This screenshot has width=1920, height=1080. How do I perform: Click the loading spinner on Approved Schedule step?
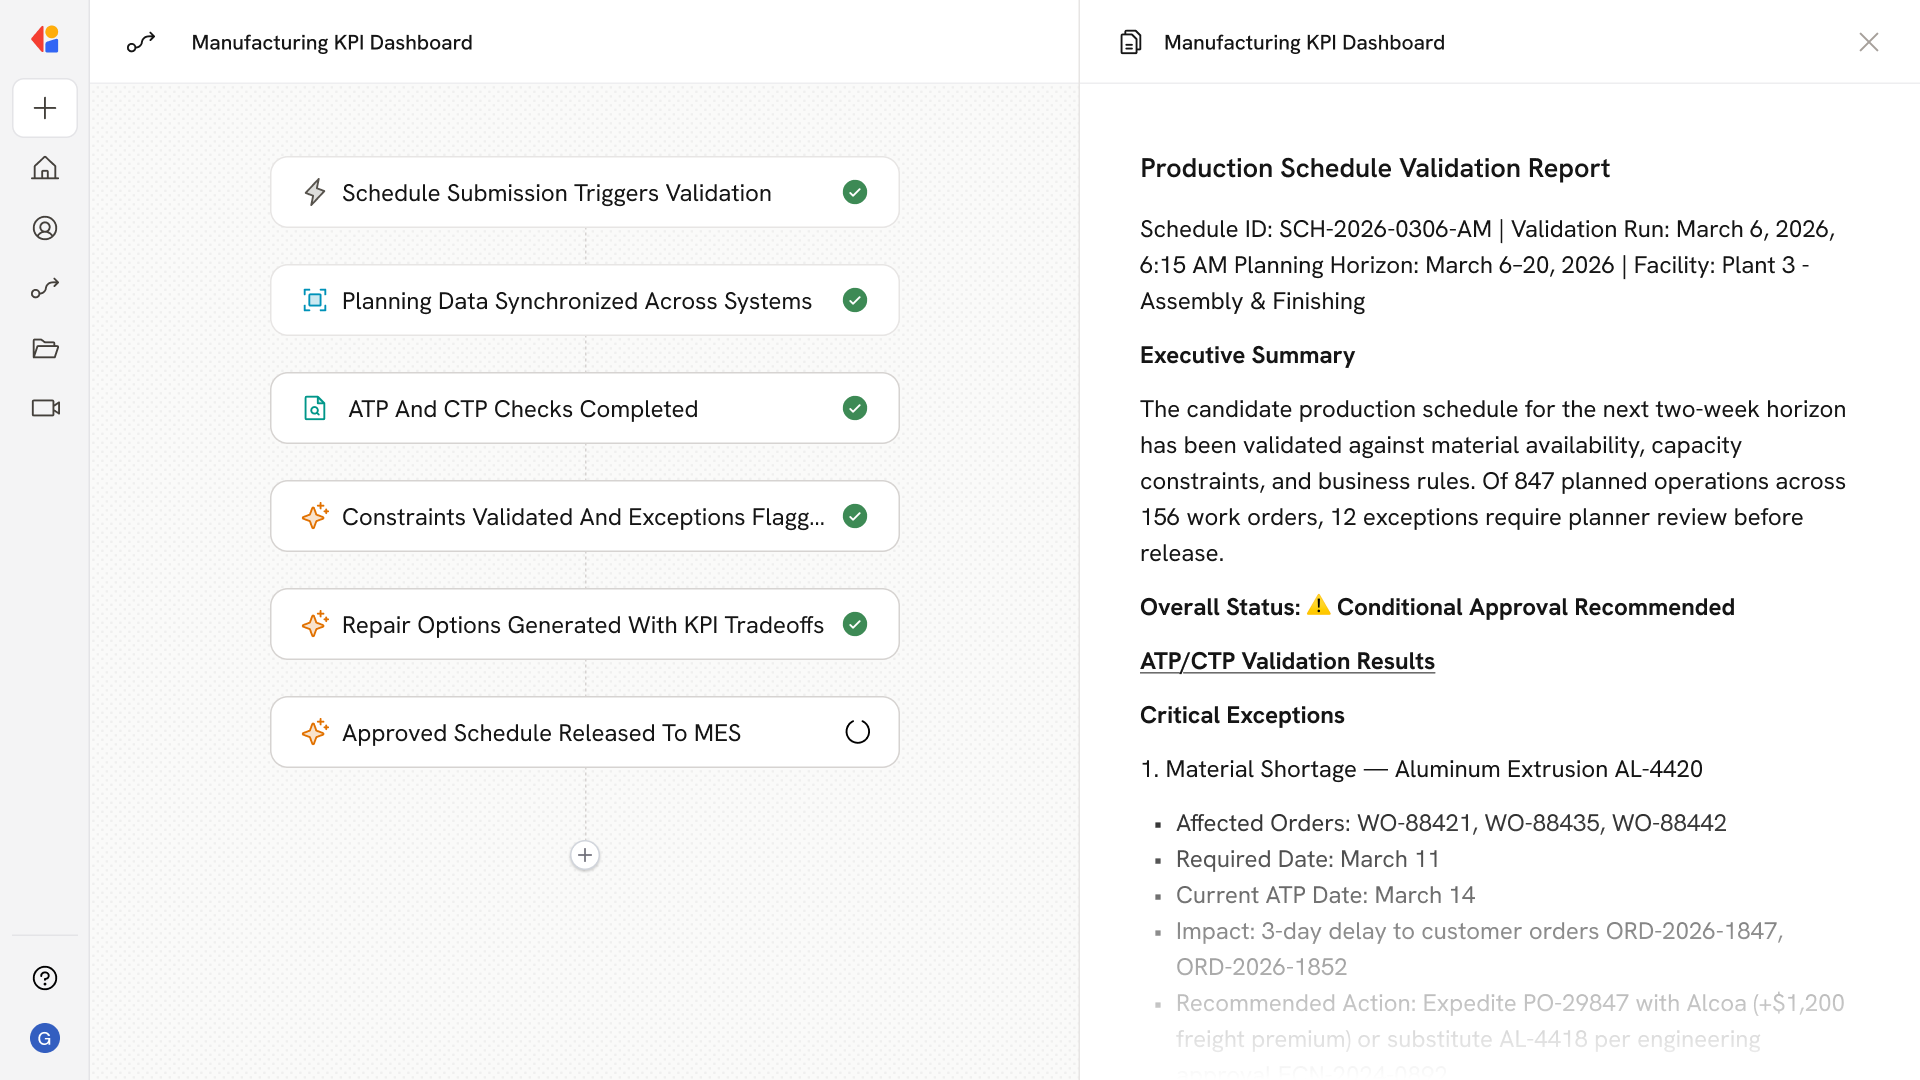click(x=857, y=732)
